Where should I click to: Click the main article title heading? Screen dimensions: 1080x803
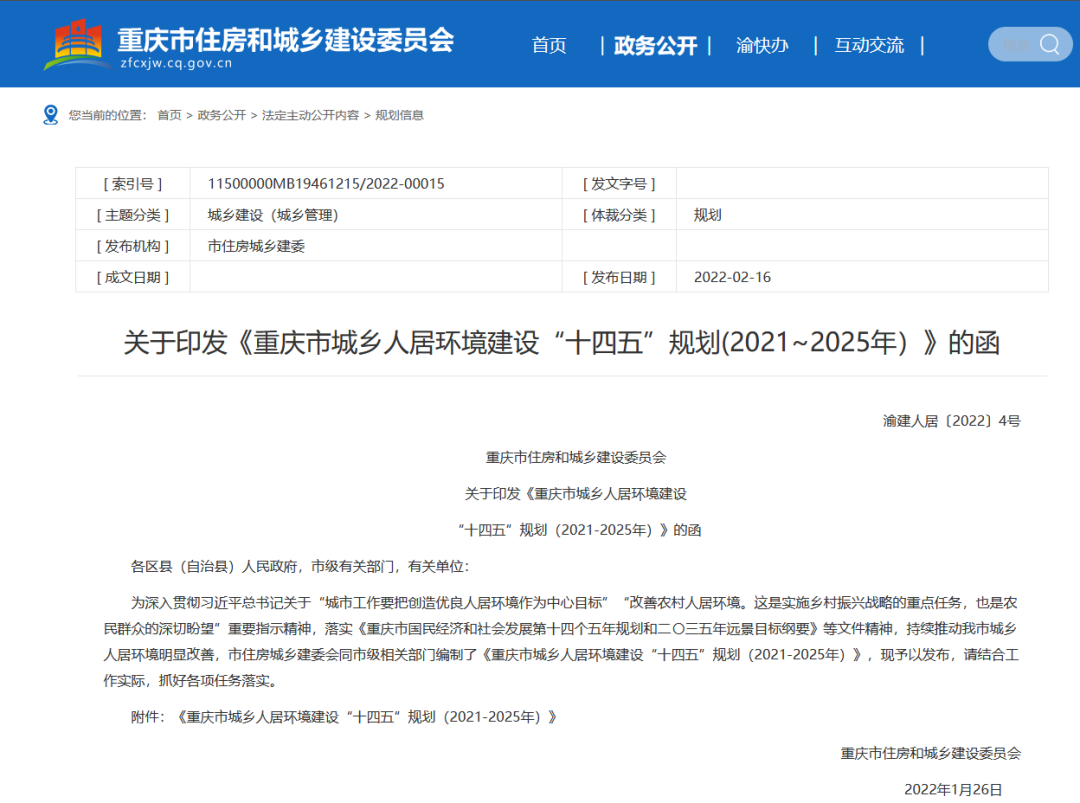[x=561, y=342]
